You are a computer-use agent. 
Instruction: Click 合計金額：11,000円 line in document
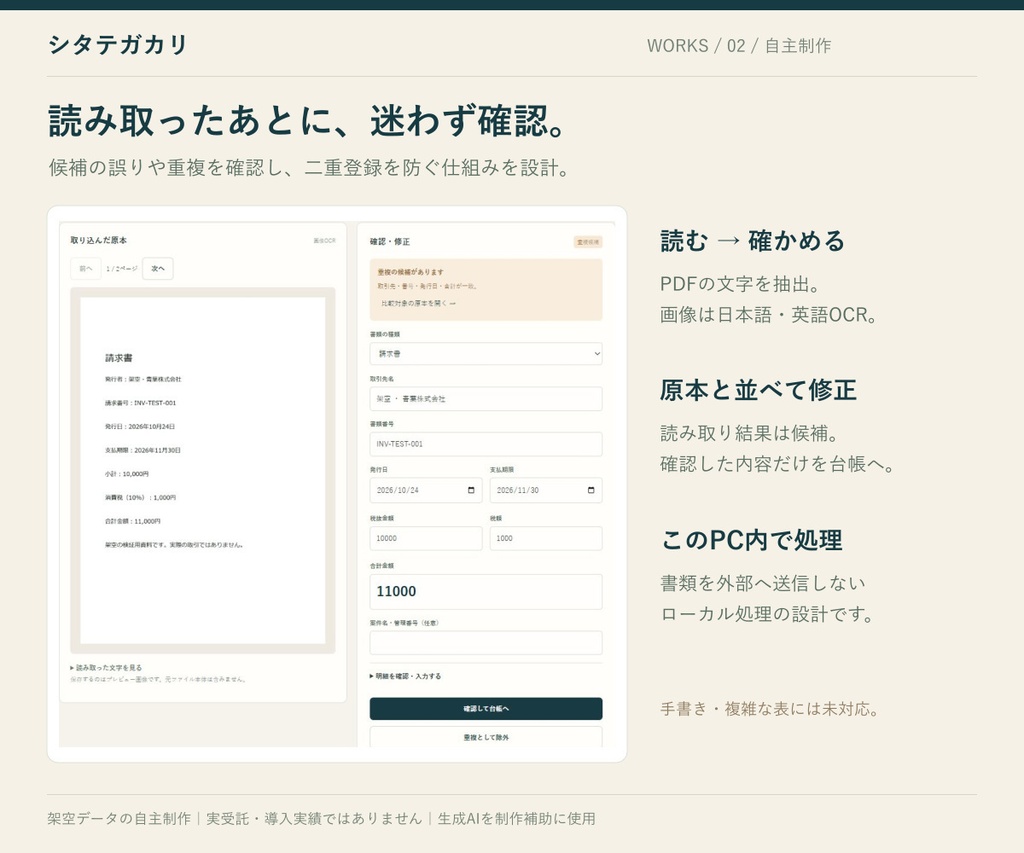coord(133,521)
